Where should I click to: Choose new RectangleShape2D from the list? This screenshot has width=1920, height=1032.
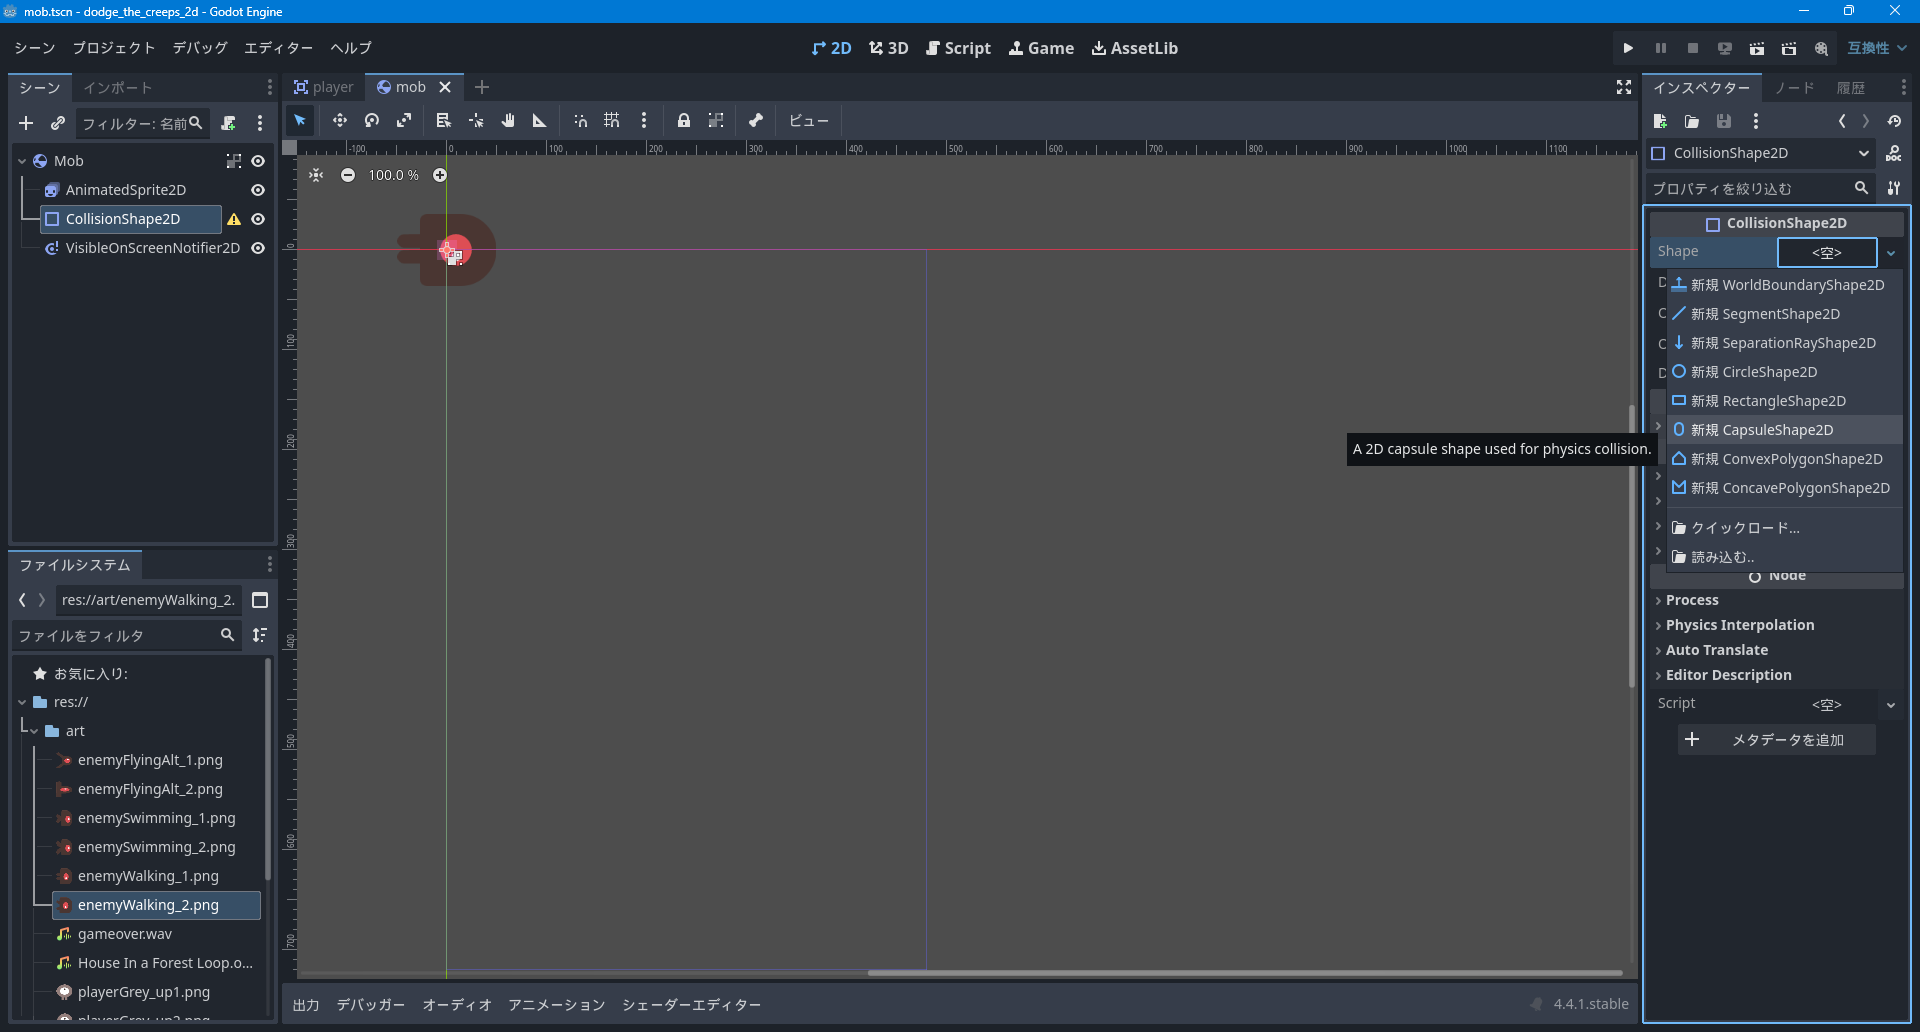point(1785,401)
